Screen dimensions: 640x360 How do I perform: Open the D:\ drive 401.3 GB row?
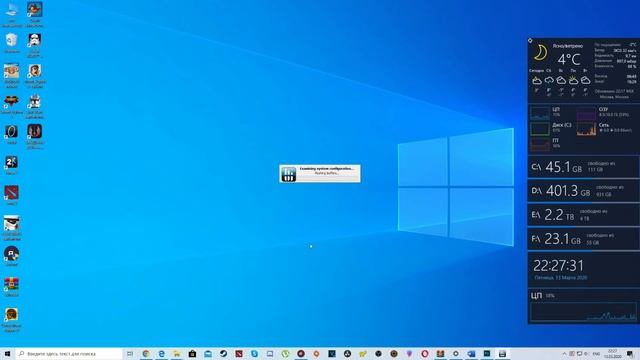(x=584, y=191)
